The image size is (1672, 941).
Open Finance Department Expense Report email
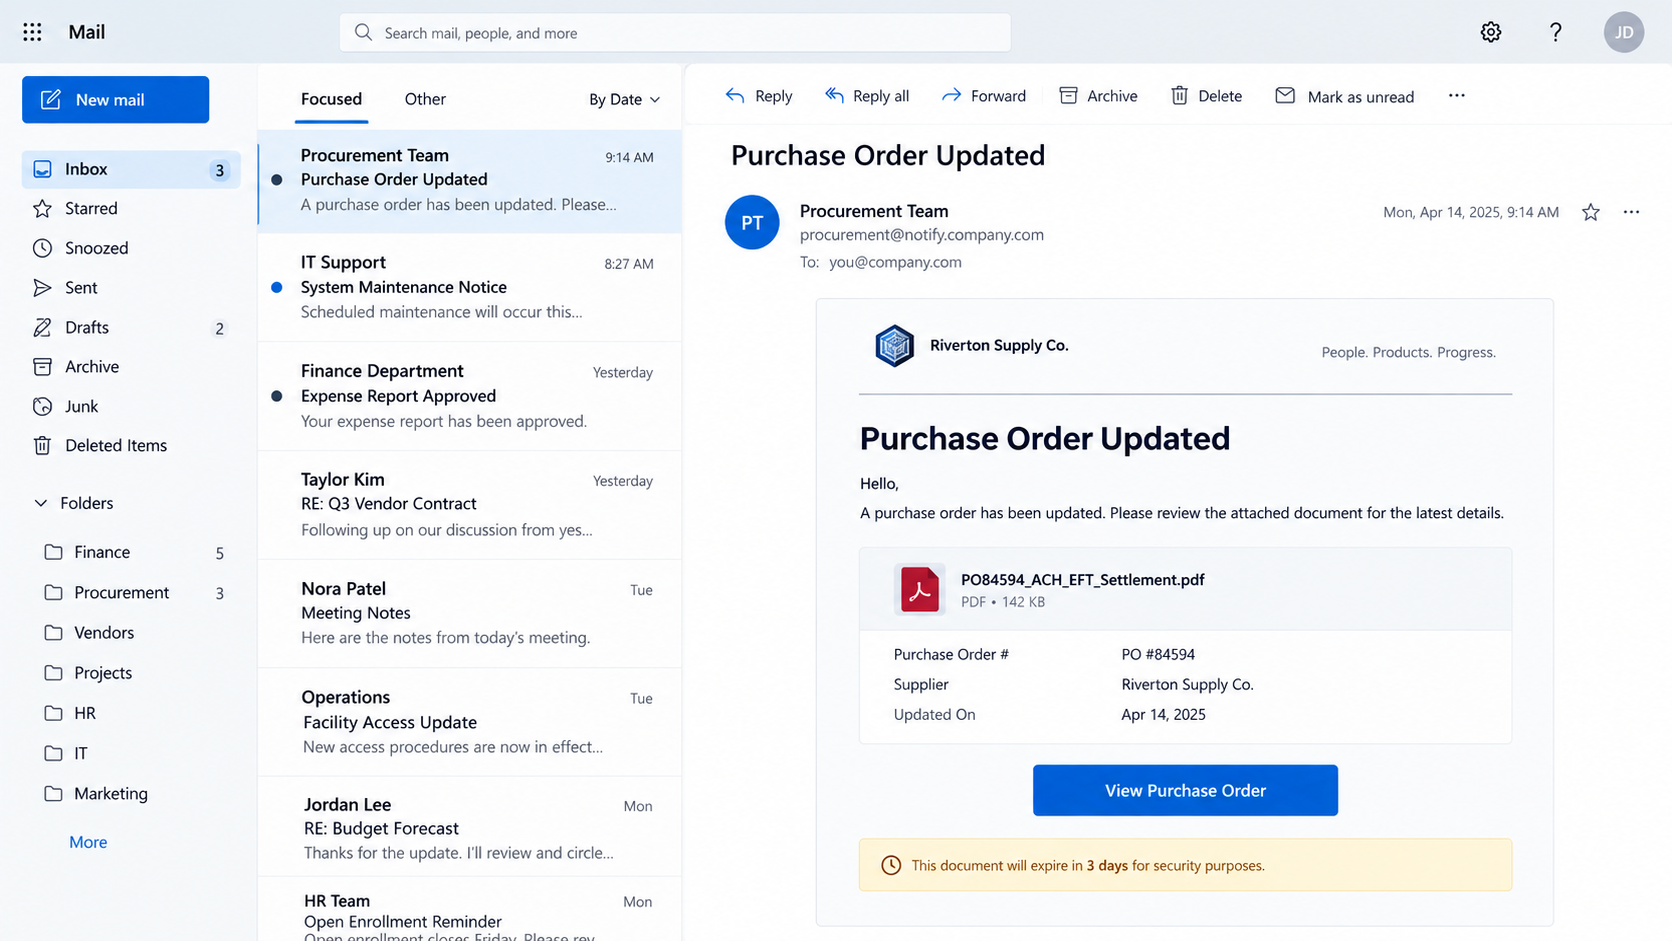pos(470,396)
